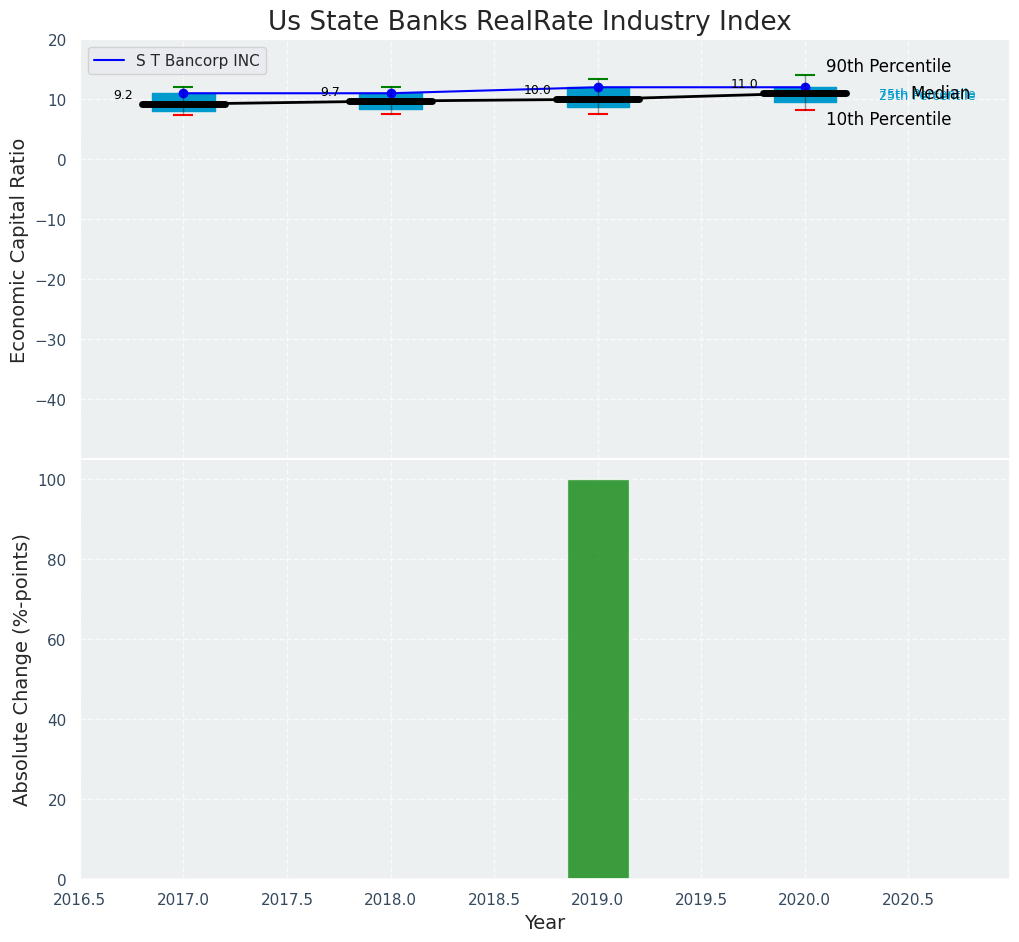Click the x-axis tick label '2019.0'

(x=598, y=900)
